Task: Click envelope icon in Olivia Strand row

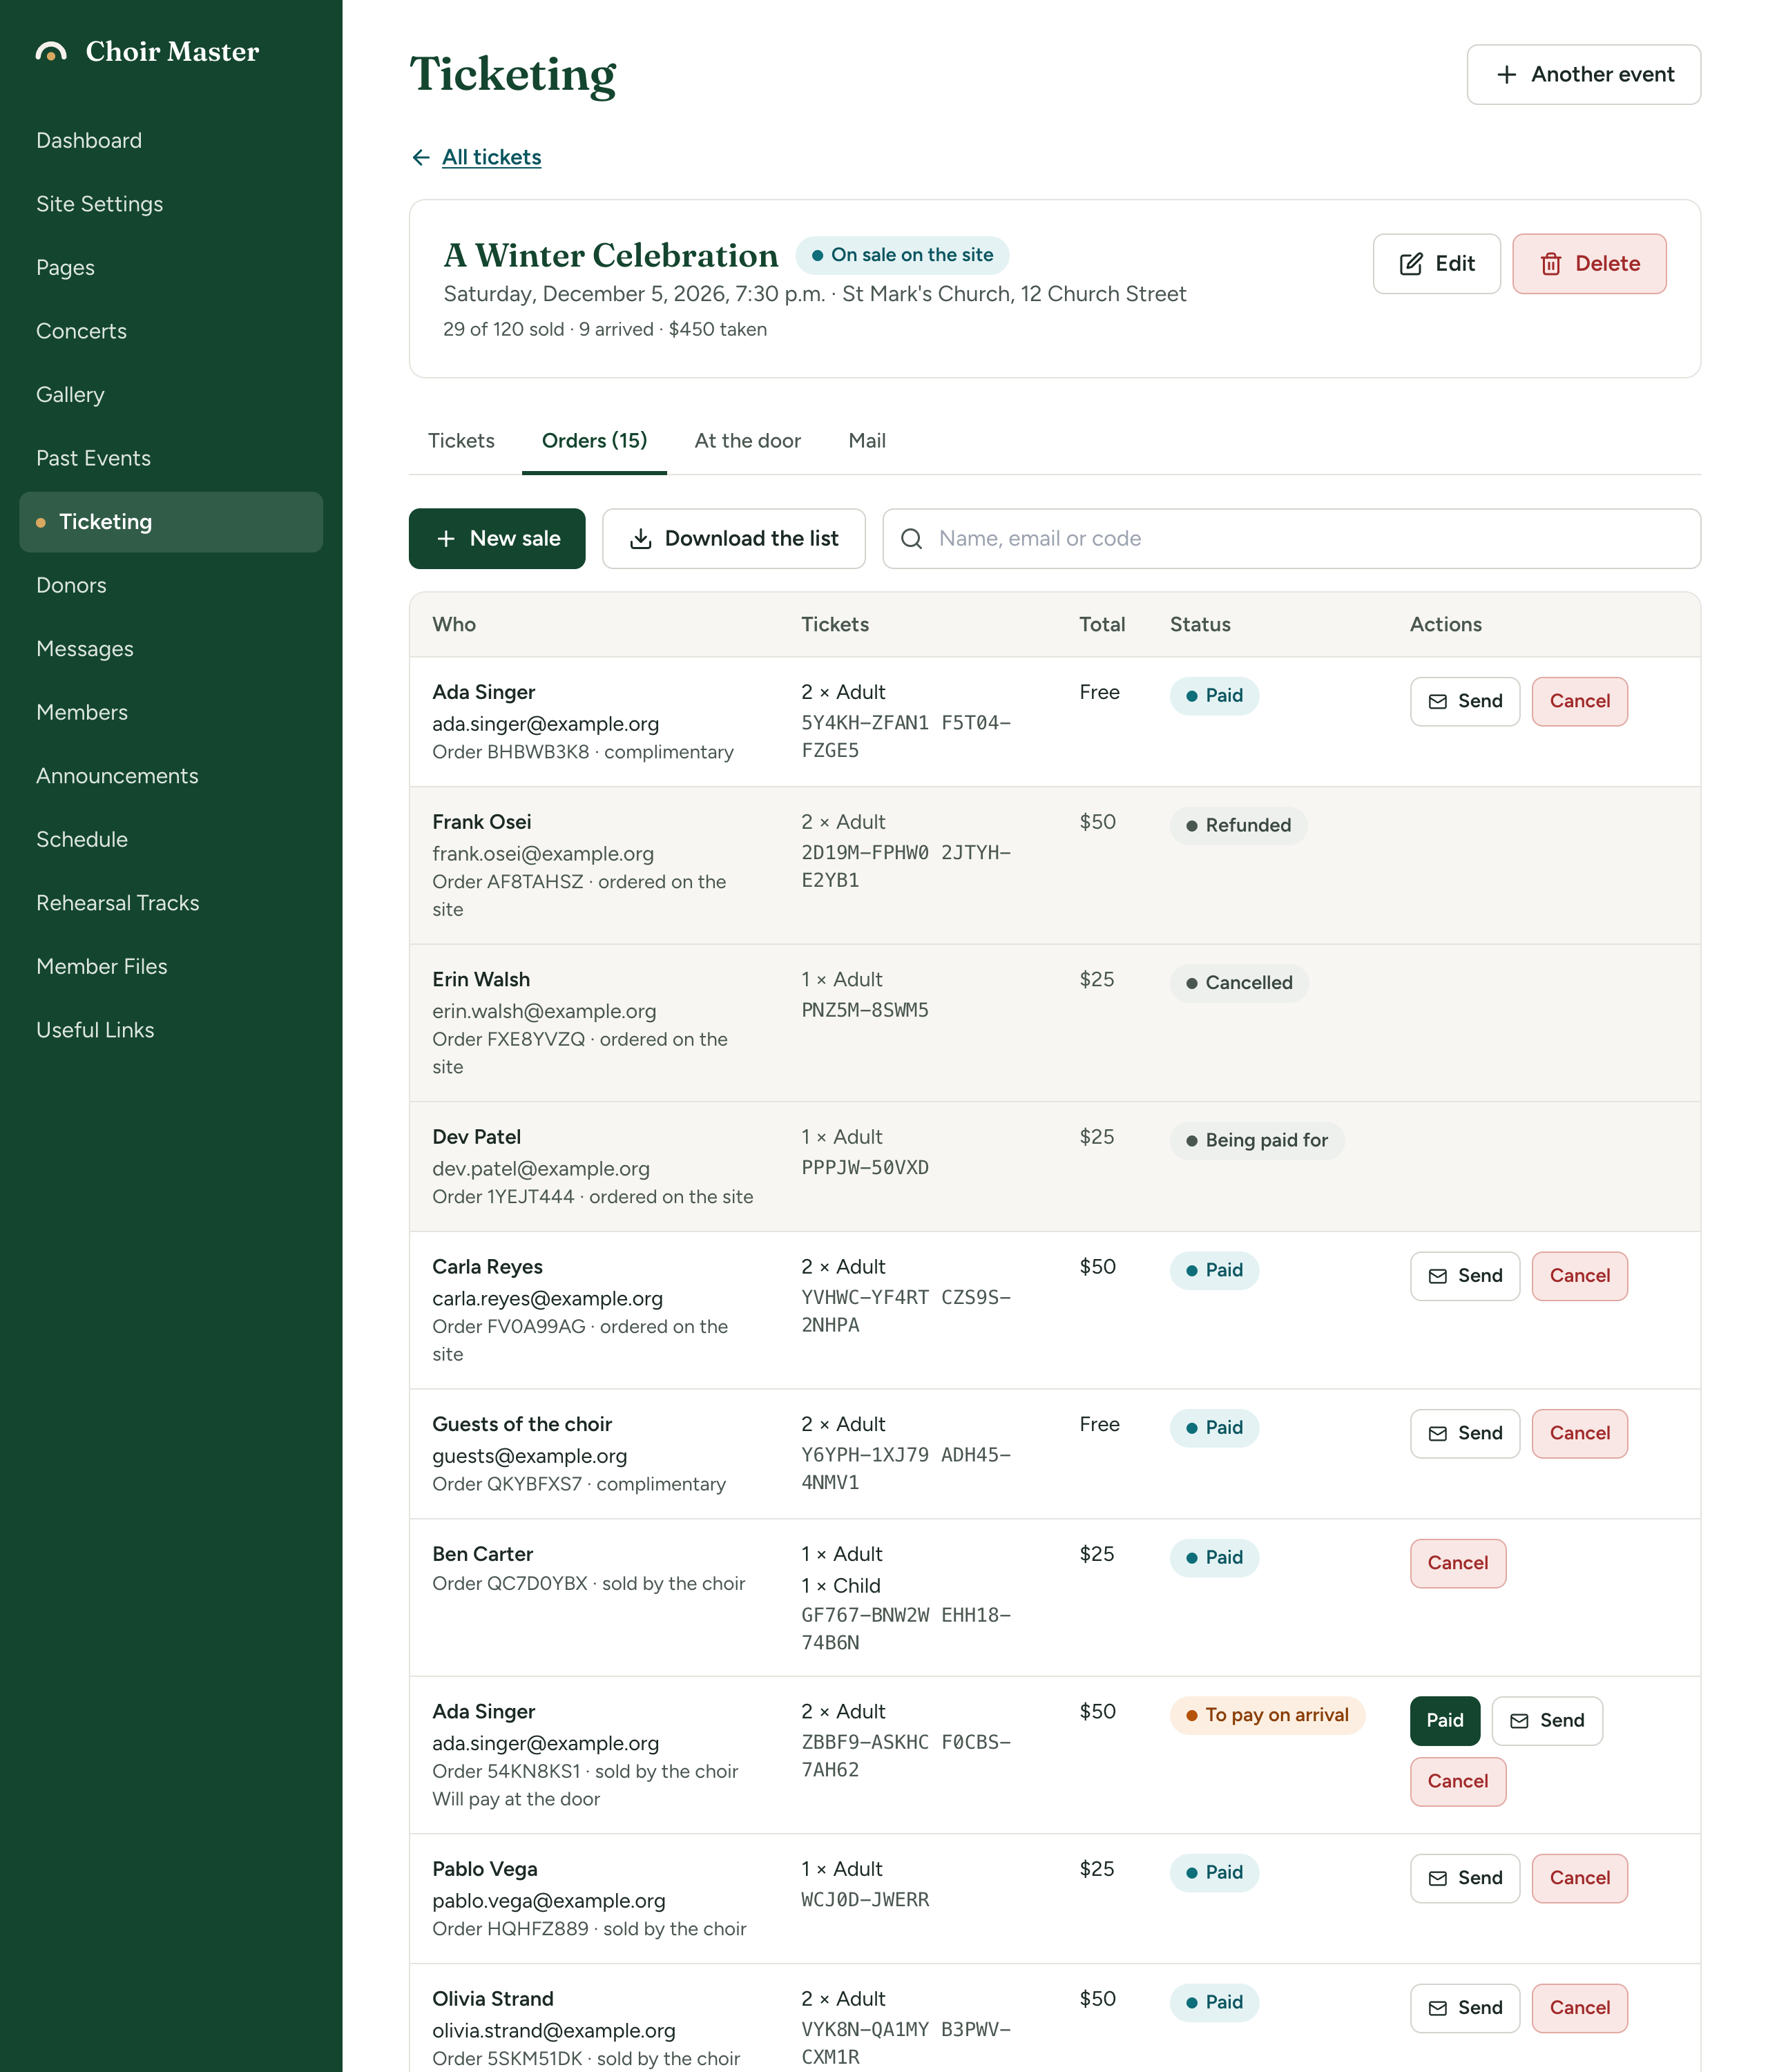Action: (x=1438, y=2009)
